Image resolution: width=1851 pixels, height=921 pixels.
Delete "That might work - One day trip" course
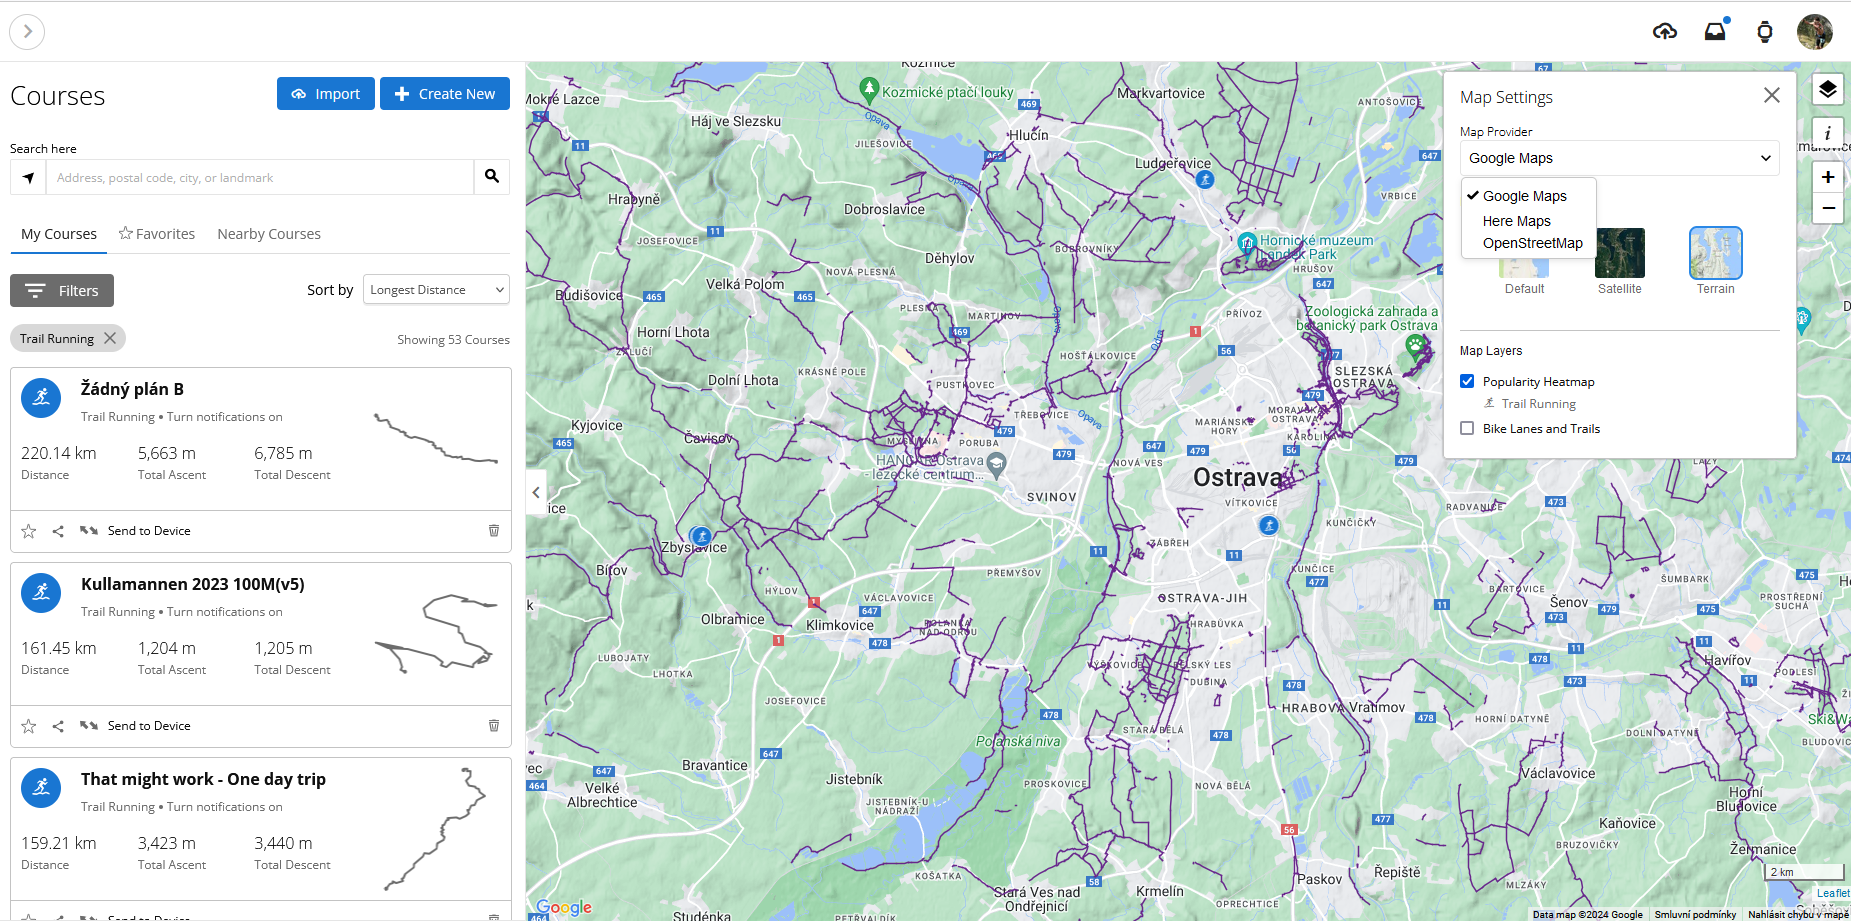coord(493,916)
